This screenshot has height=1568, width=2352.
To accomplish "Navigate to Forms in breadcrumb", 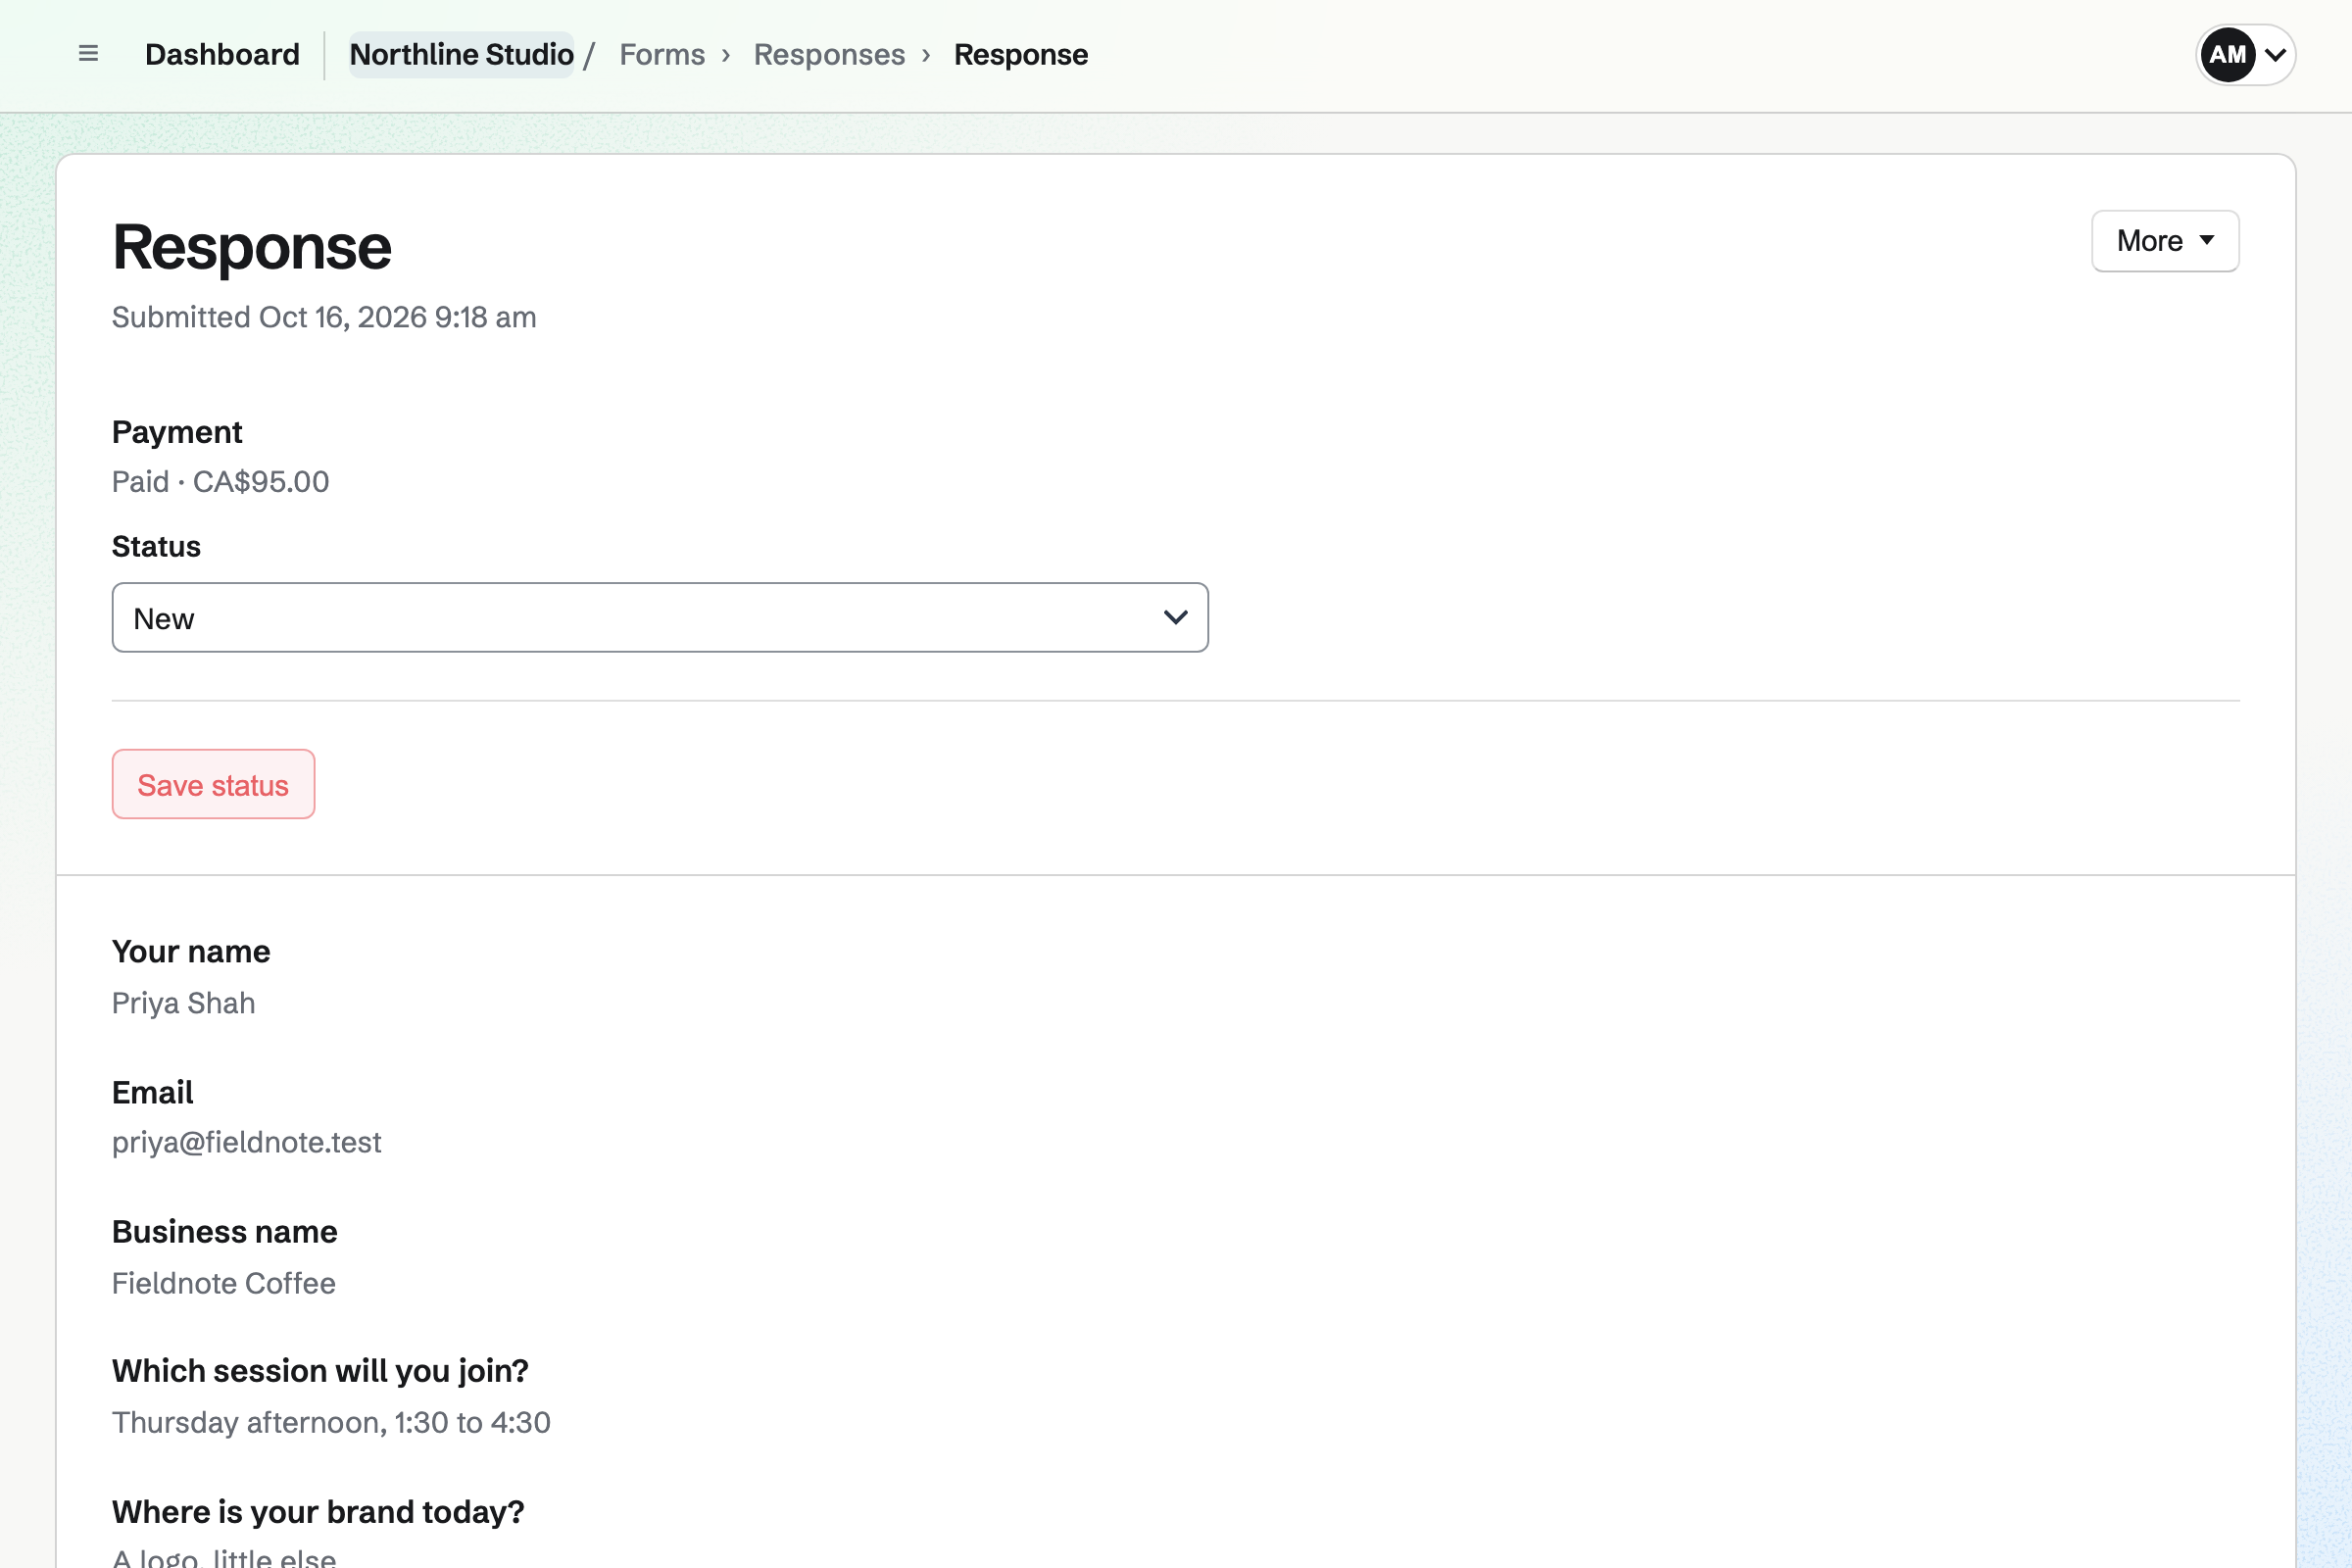I will click(662, 54).
